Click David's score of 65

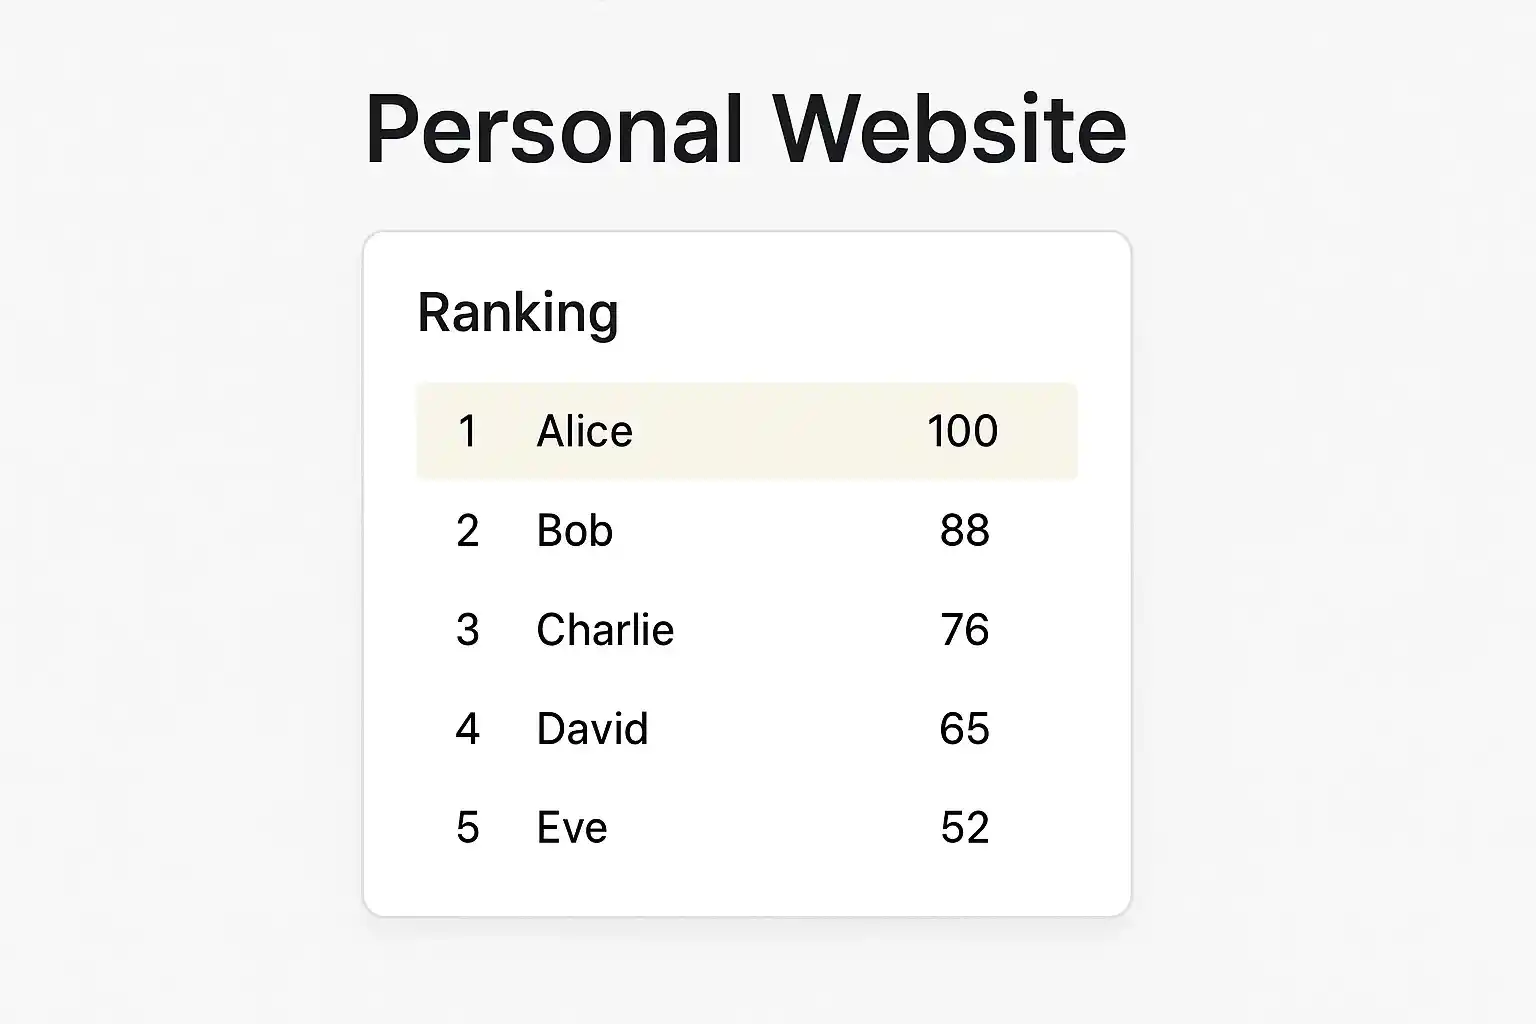pos(964,729)
